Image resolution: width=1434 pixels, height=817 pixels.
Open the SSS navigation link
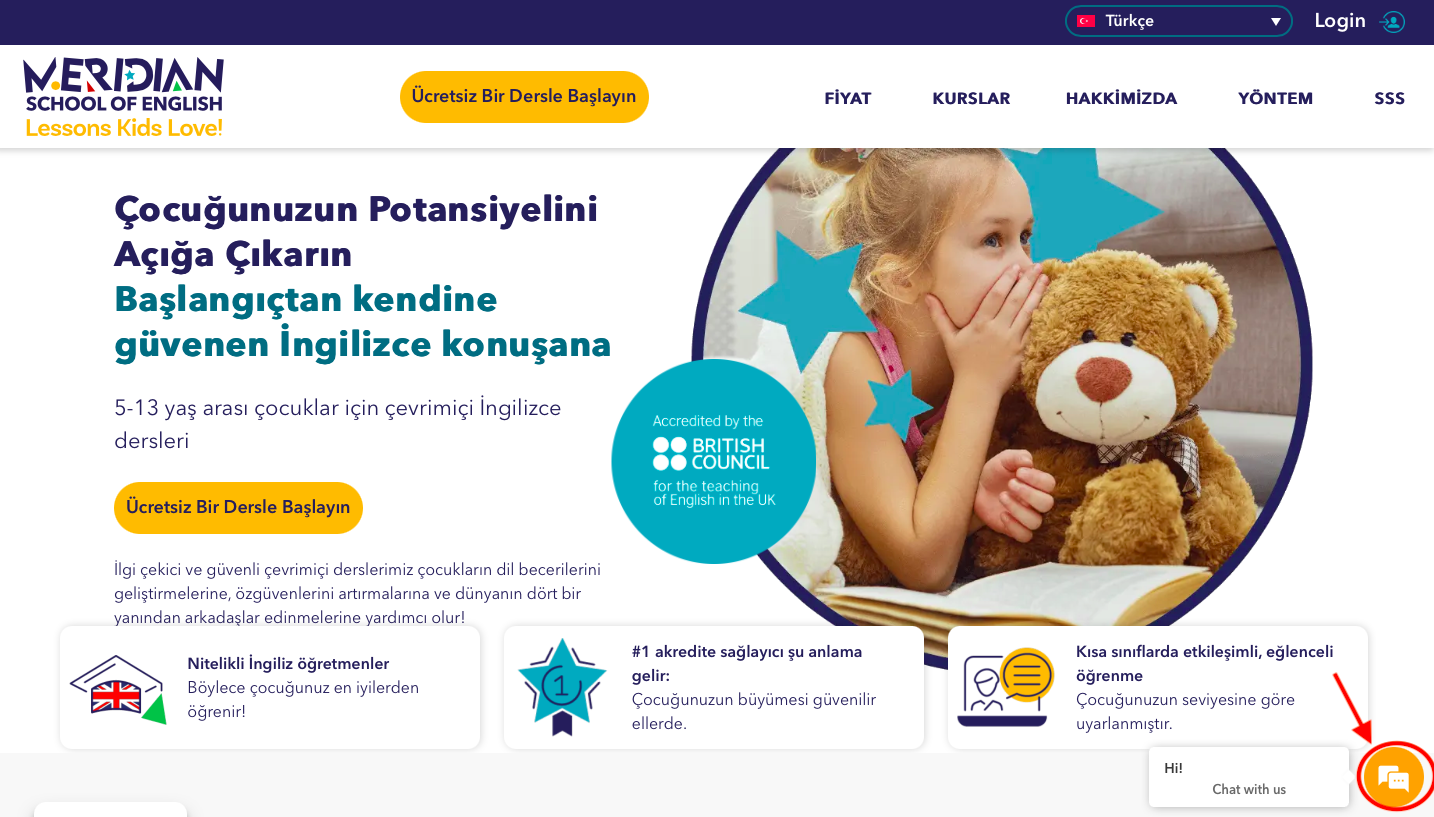(x=1389, y=98)
